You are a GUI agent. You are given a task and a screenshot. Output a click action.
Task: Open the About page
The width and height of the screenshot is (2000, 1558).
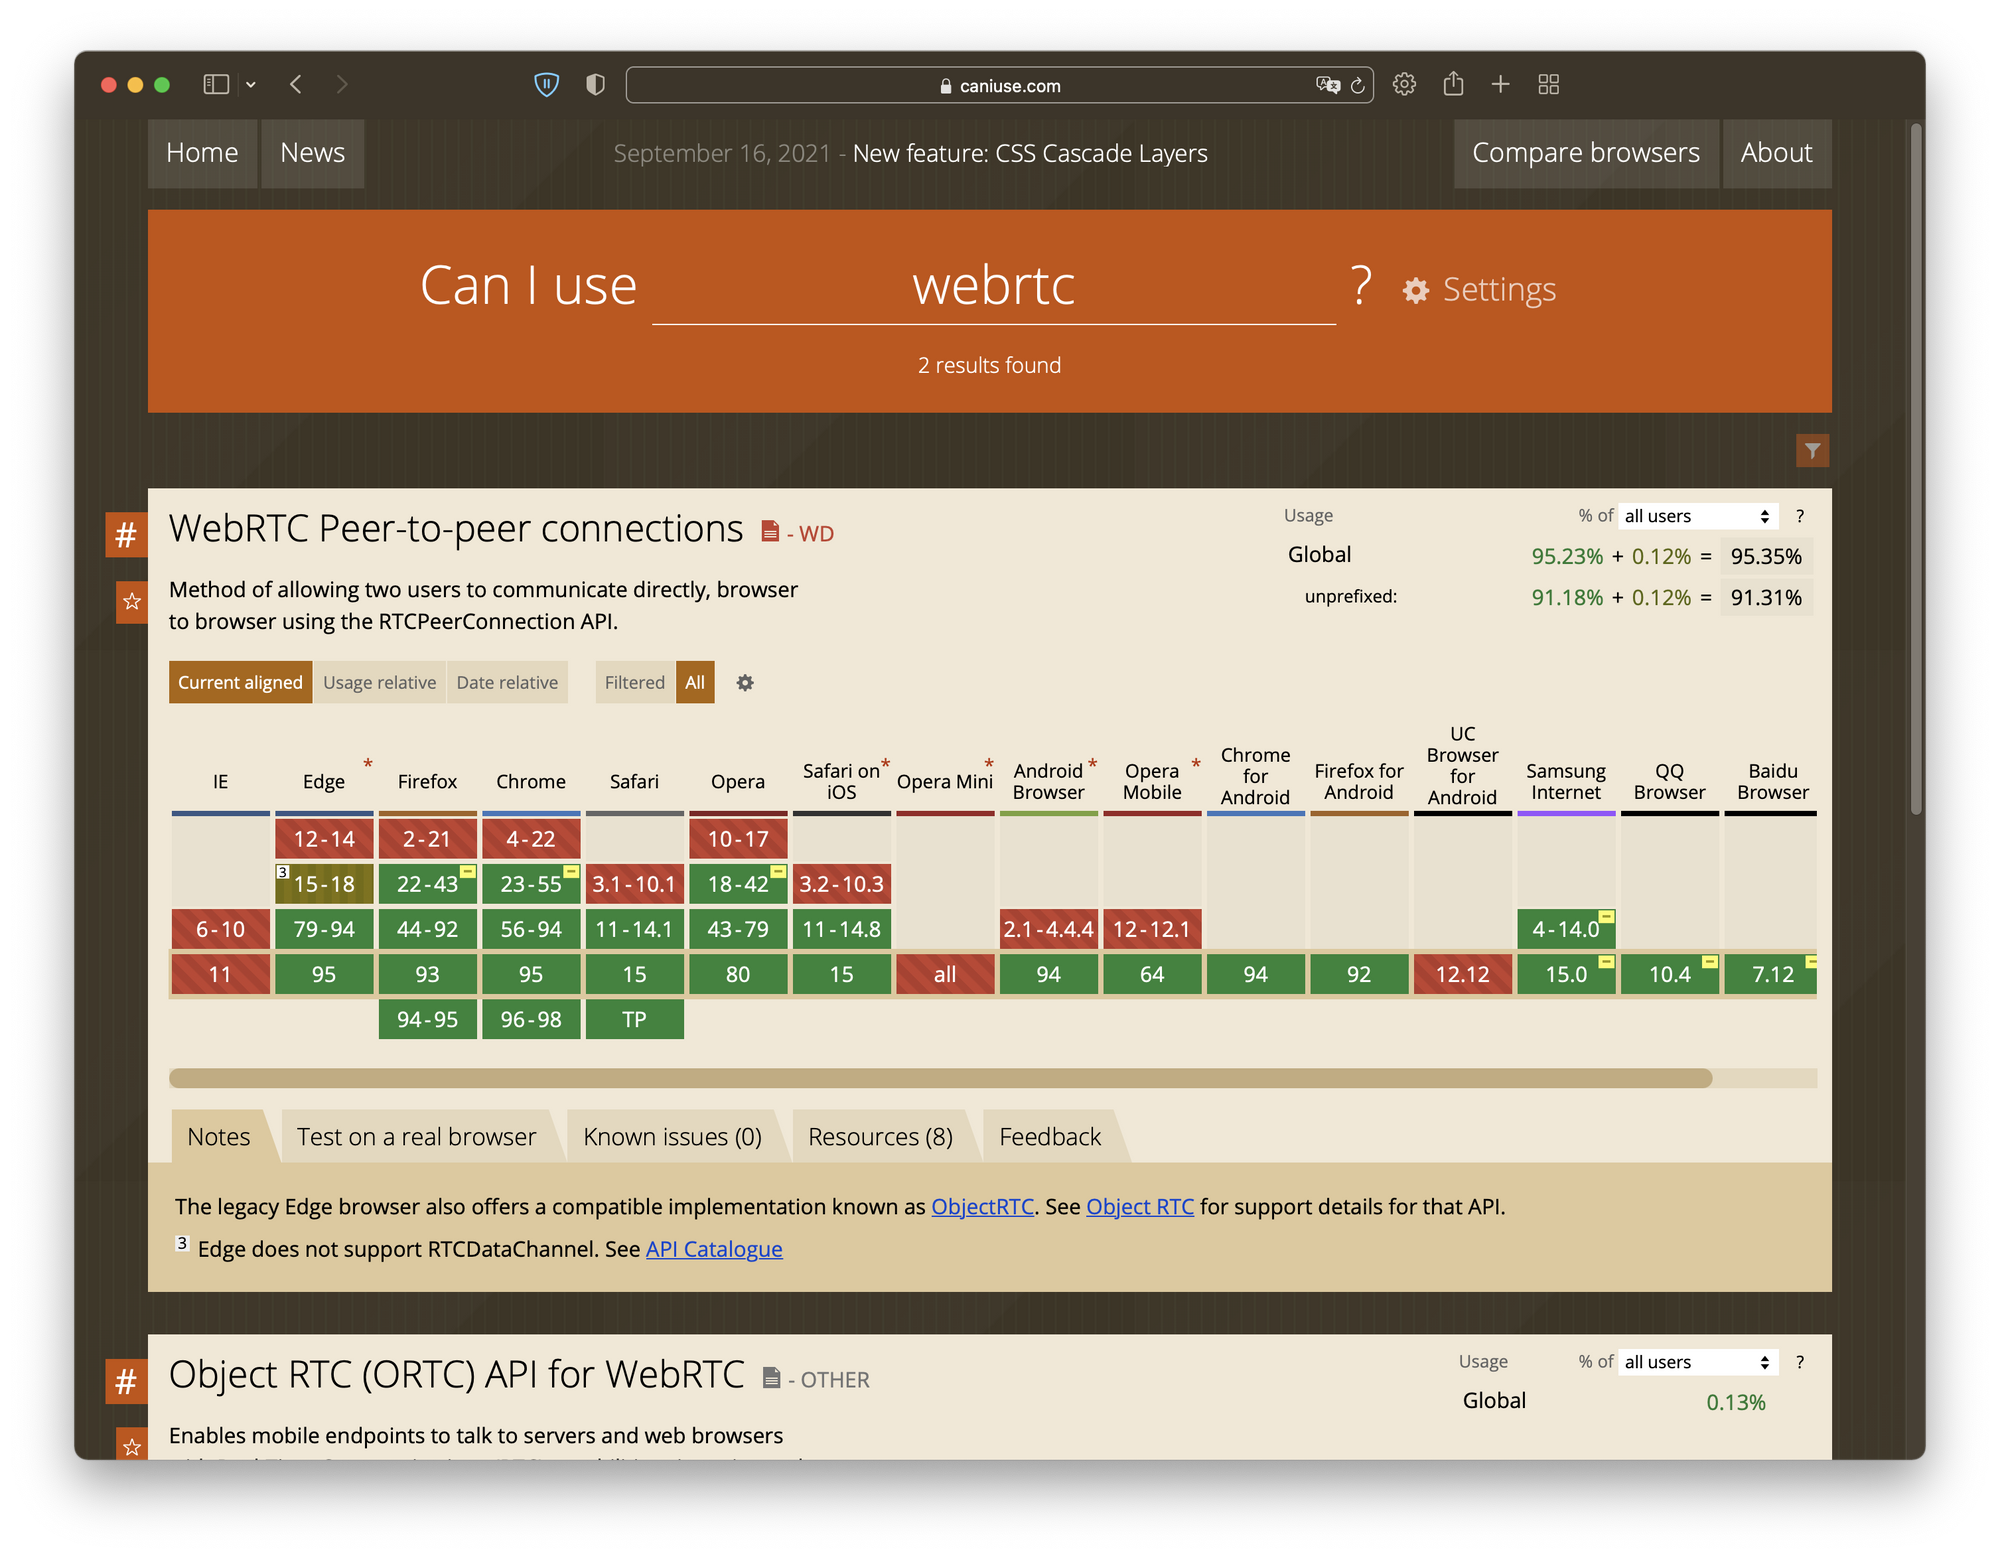point(1776,153)
